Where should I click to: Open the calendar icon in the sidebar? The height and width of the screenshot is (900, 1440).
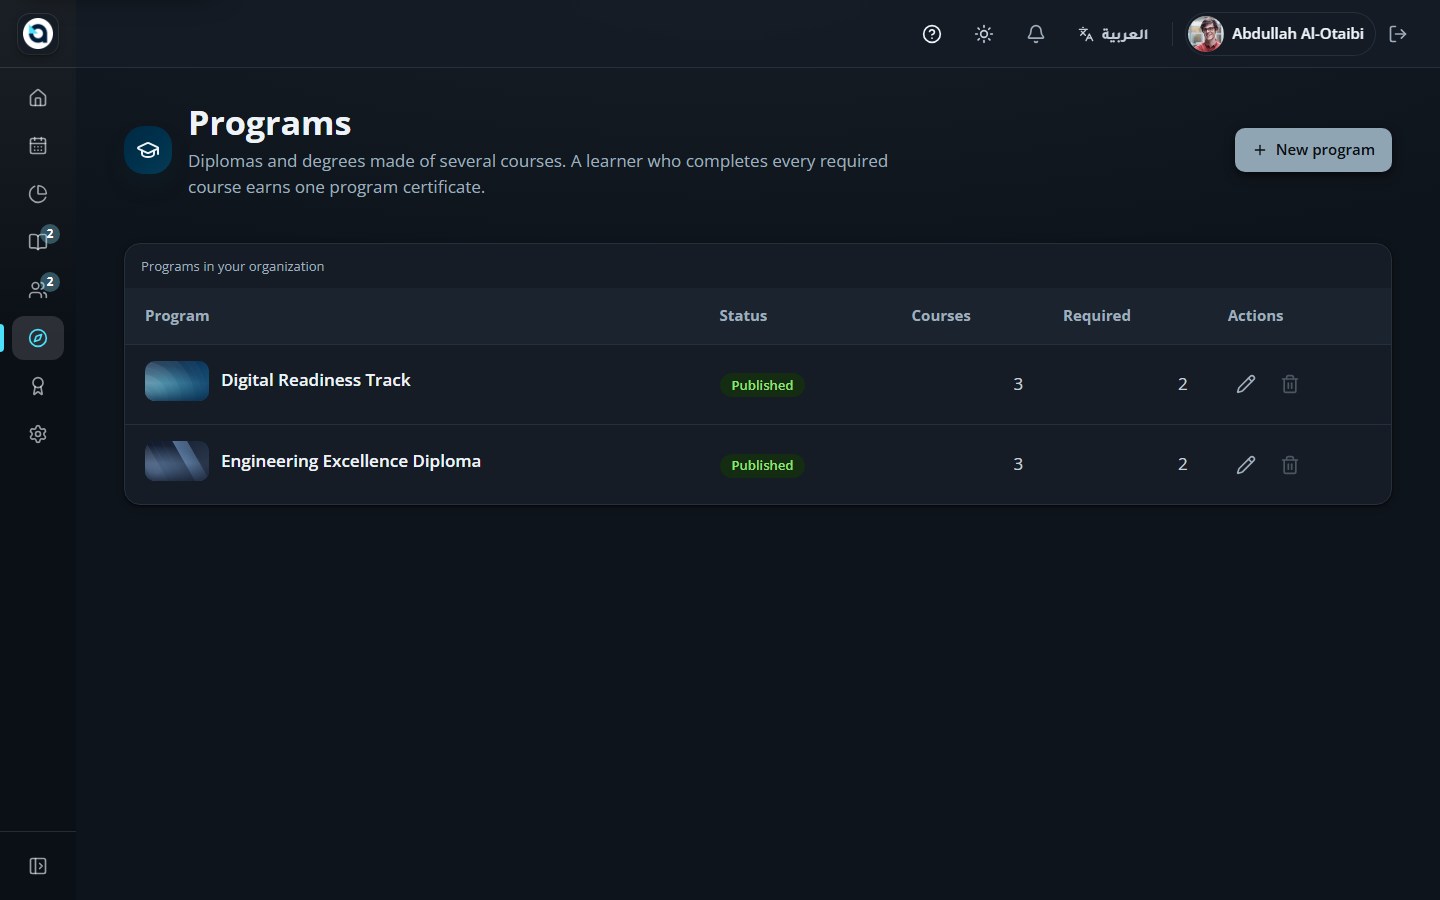38,146
